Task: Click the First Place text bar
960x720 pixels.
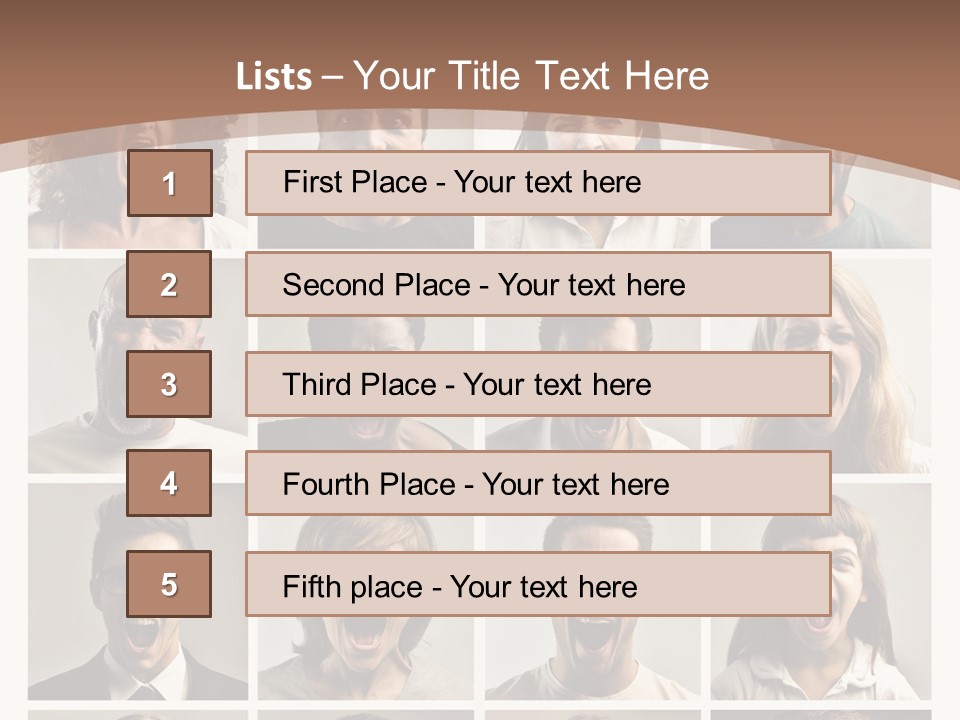Action: pos(538,183)
